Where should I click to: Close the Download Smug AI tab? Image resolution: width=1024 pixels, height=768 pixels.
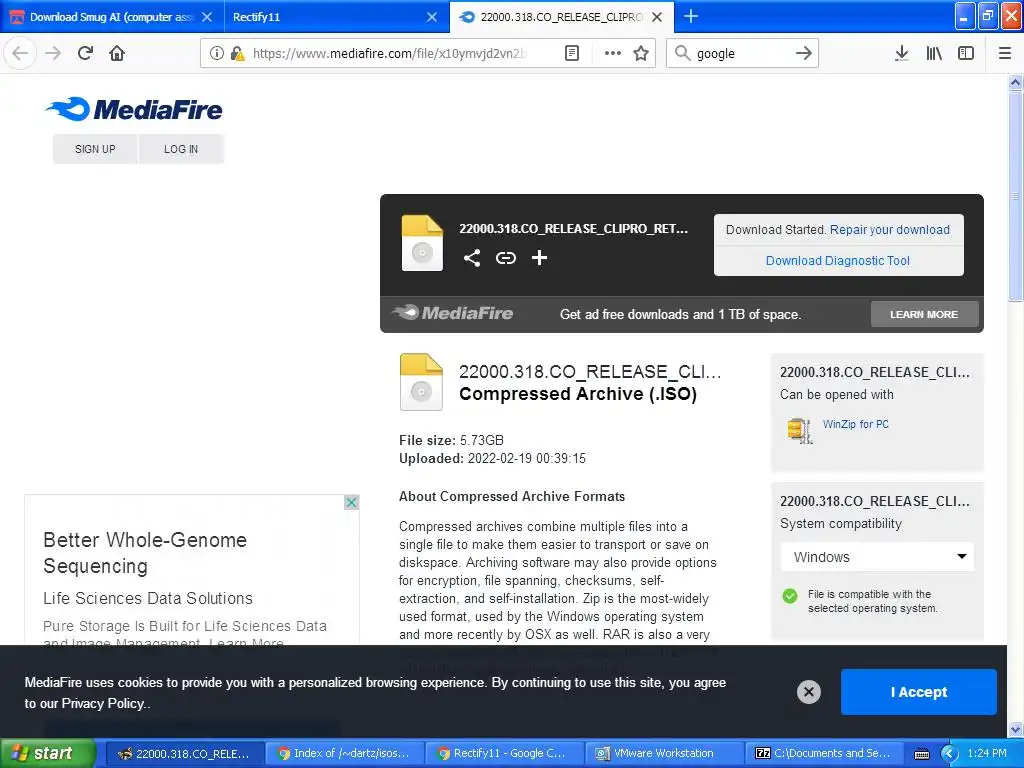coord(207,17)
